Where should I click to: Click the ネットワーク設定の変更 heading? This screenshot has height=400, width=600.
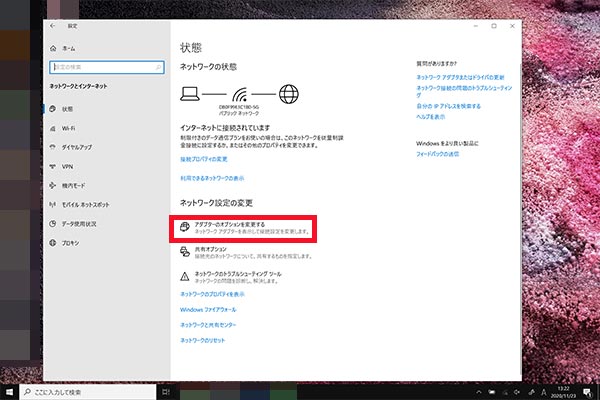click(216, 203)
